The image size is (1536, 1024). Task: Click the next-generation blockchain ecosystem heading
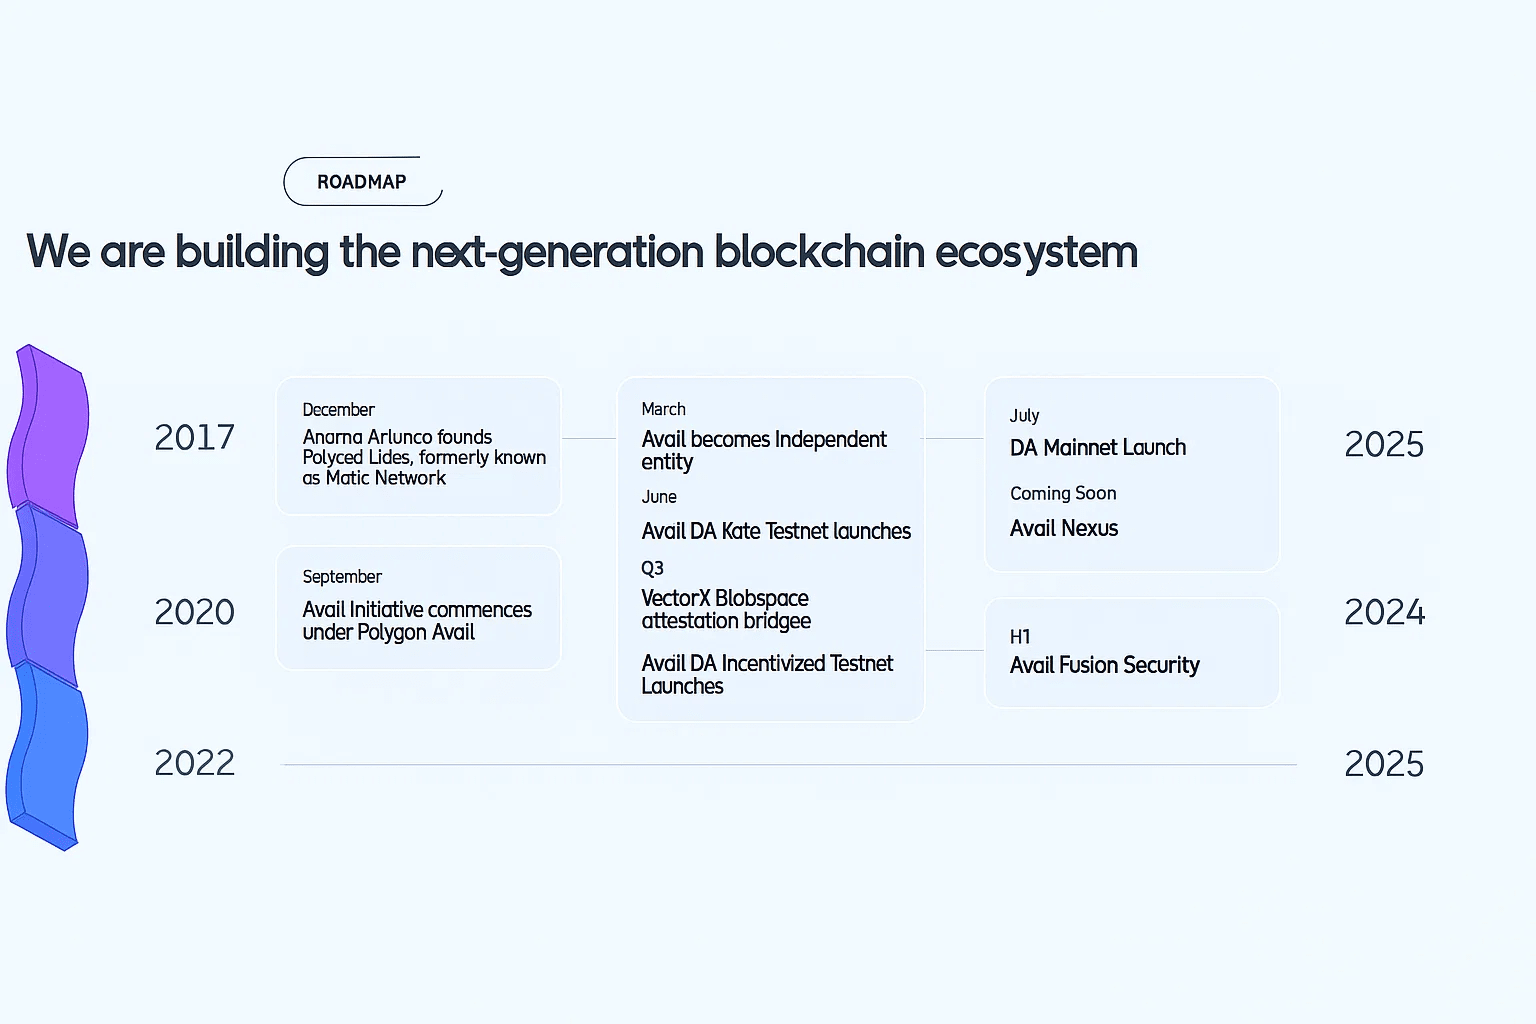pyautogui.click(x=582, y=252)
